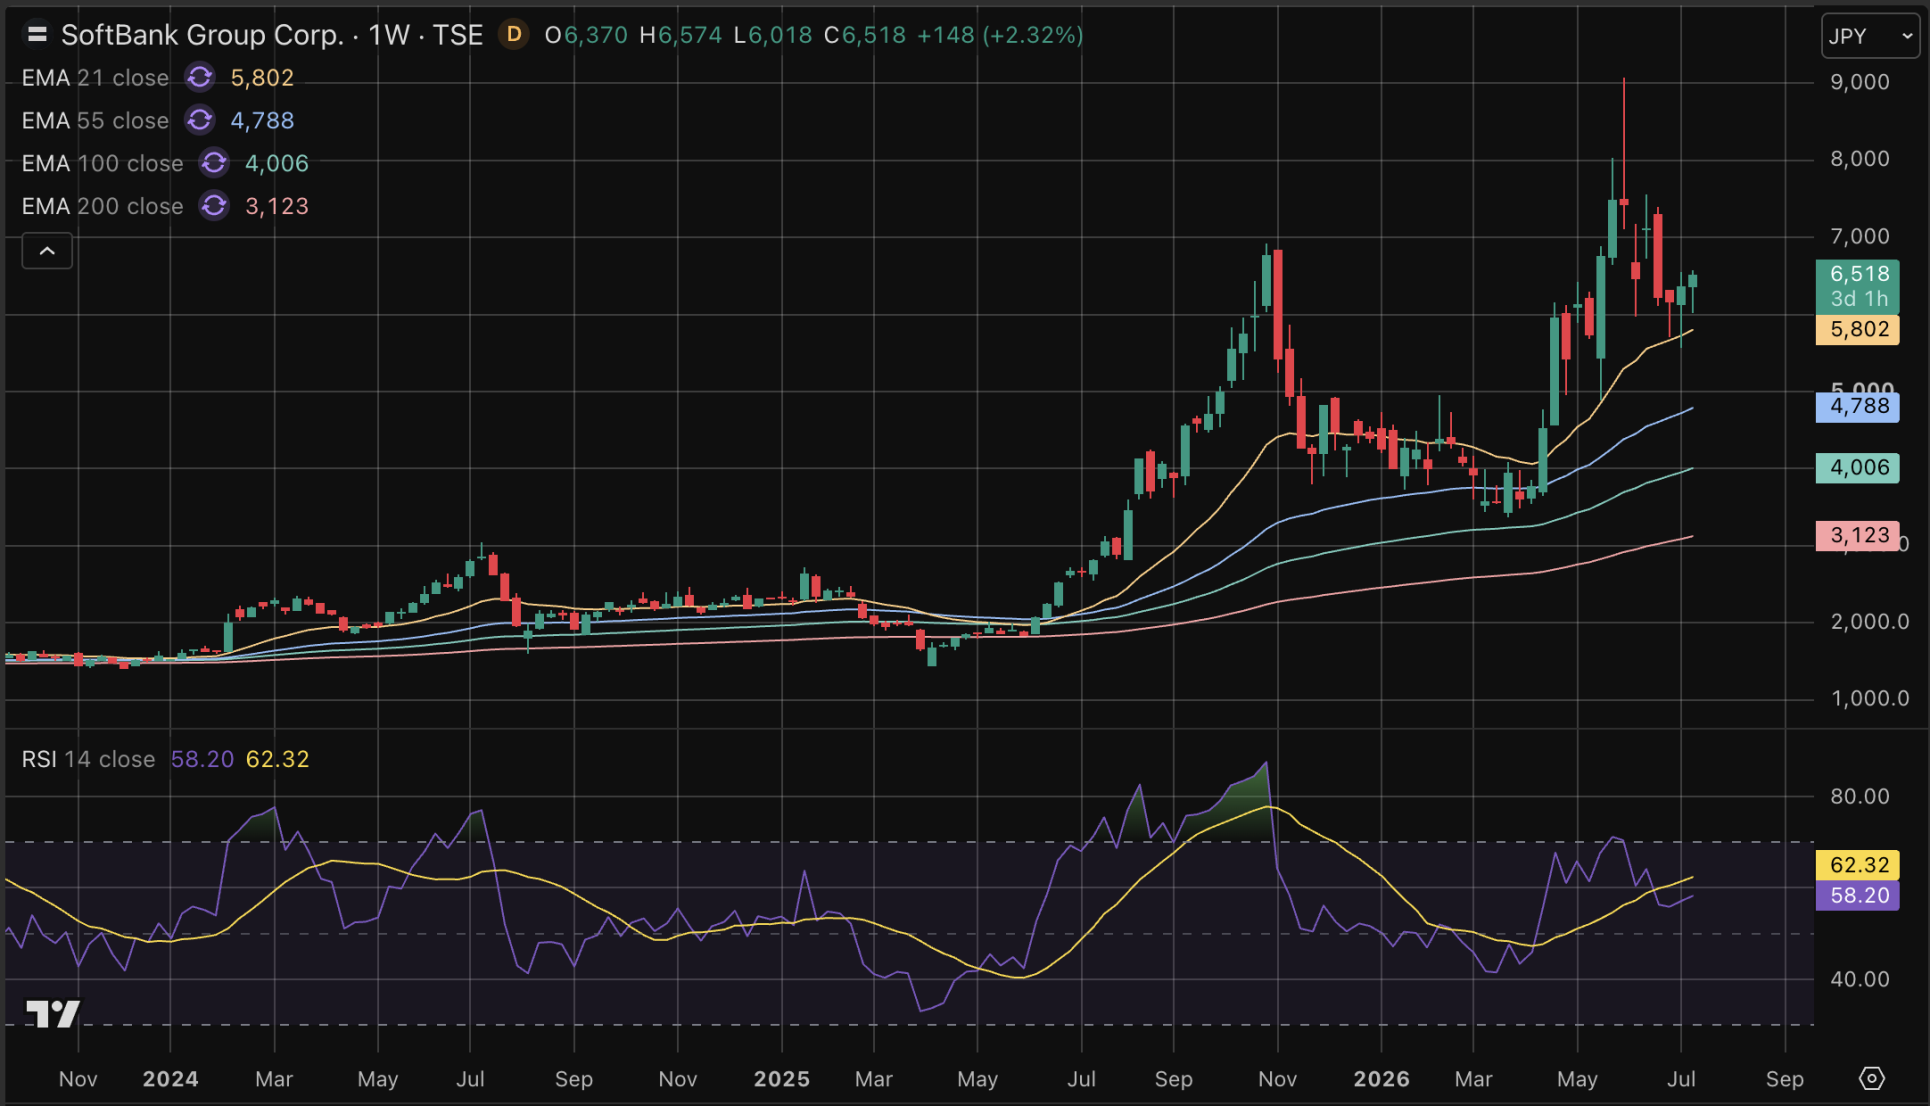Viewport: 1930px width, 1106px height.
Task: Click the purple 58.20 tag on RSI scale
Action: click(x=1857, y=896)
